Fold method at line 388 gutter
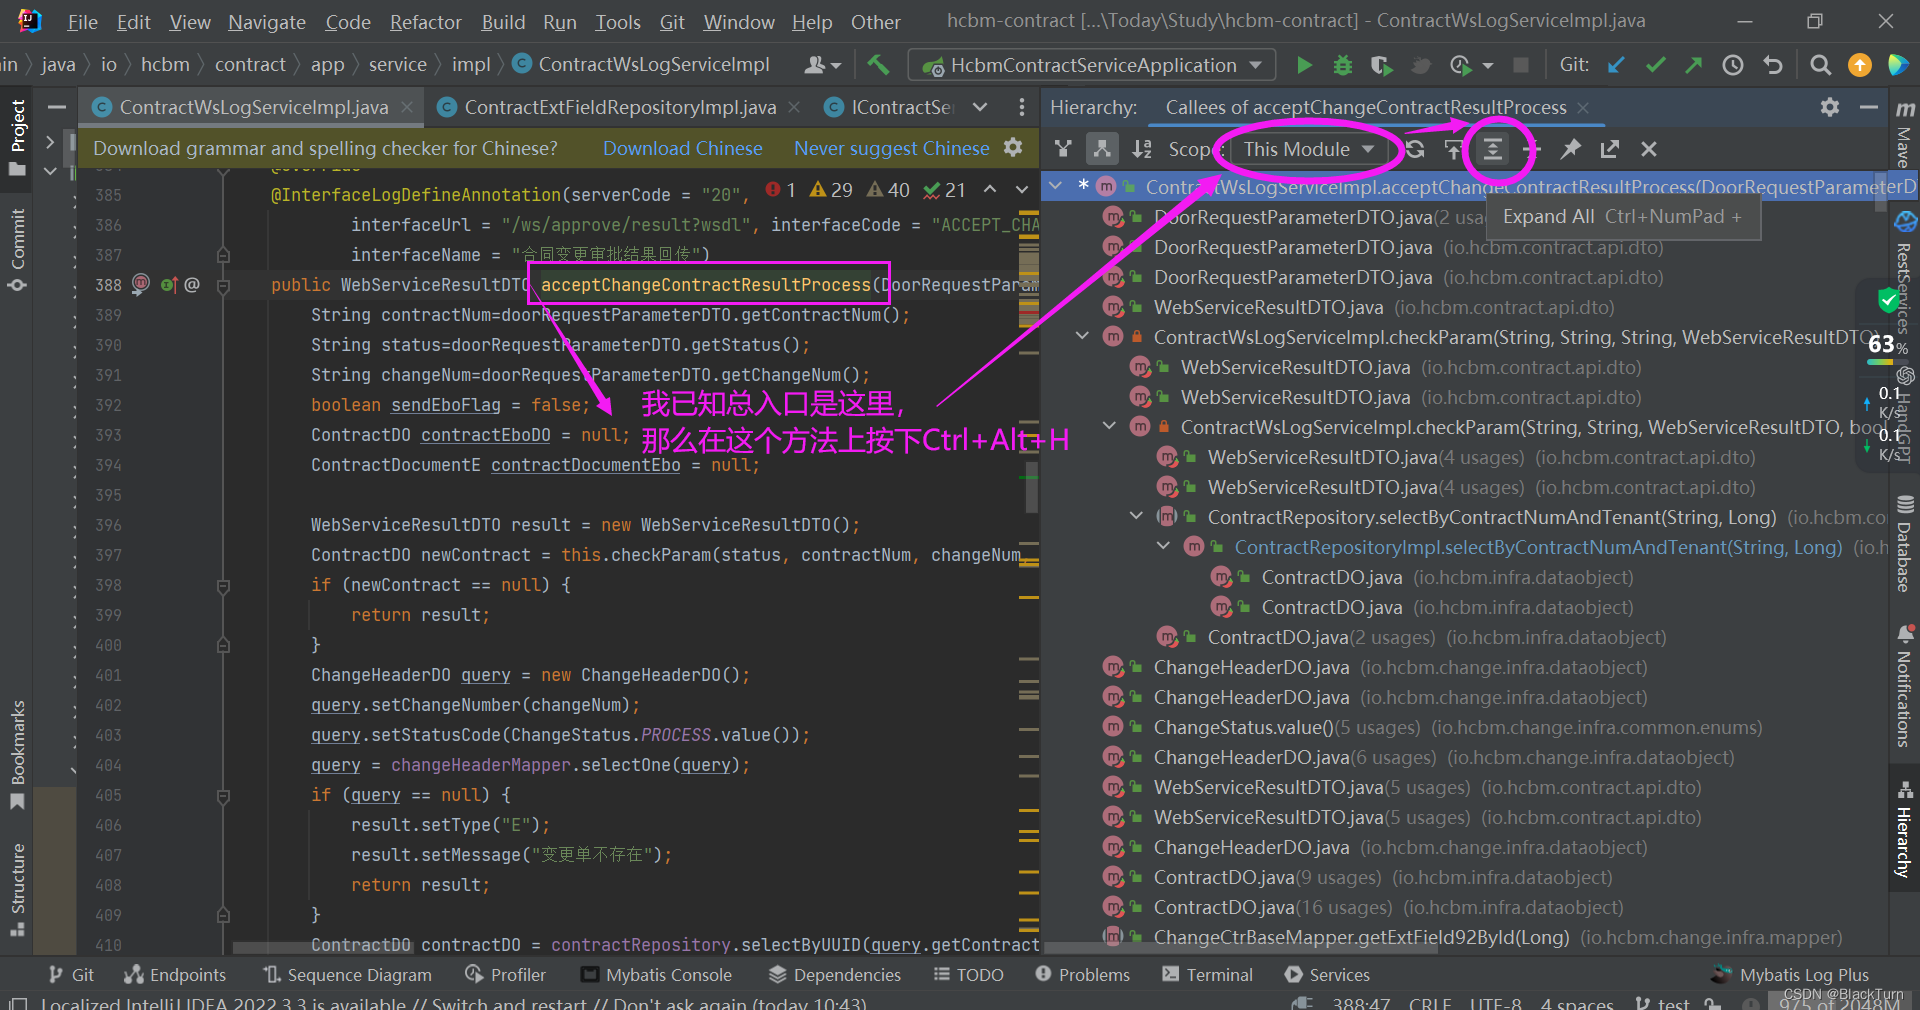1920x1010 pixels. pos(223,285)
